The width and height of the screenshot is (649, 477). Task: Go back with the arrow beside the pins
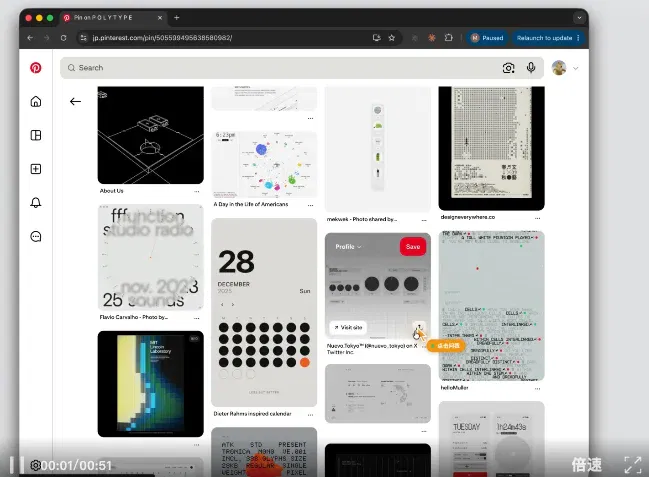click(75, 101)
